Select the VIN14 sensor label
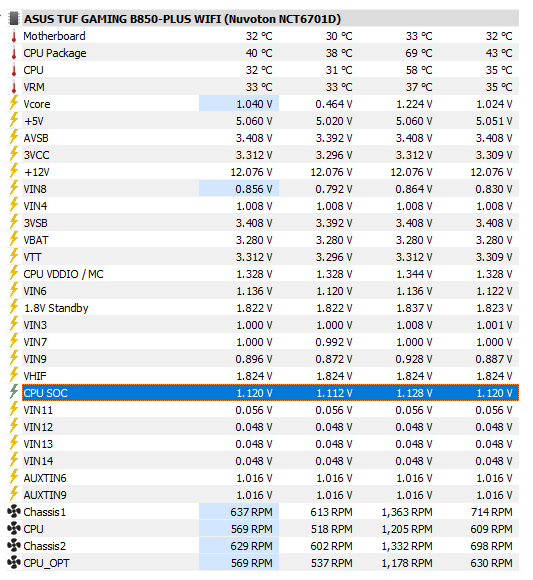Viewport: 533px width, 580px height. (x=38, y=461)
